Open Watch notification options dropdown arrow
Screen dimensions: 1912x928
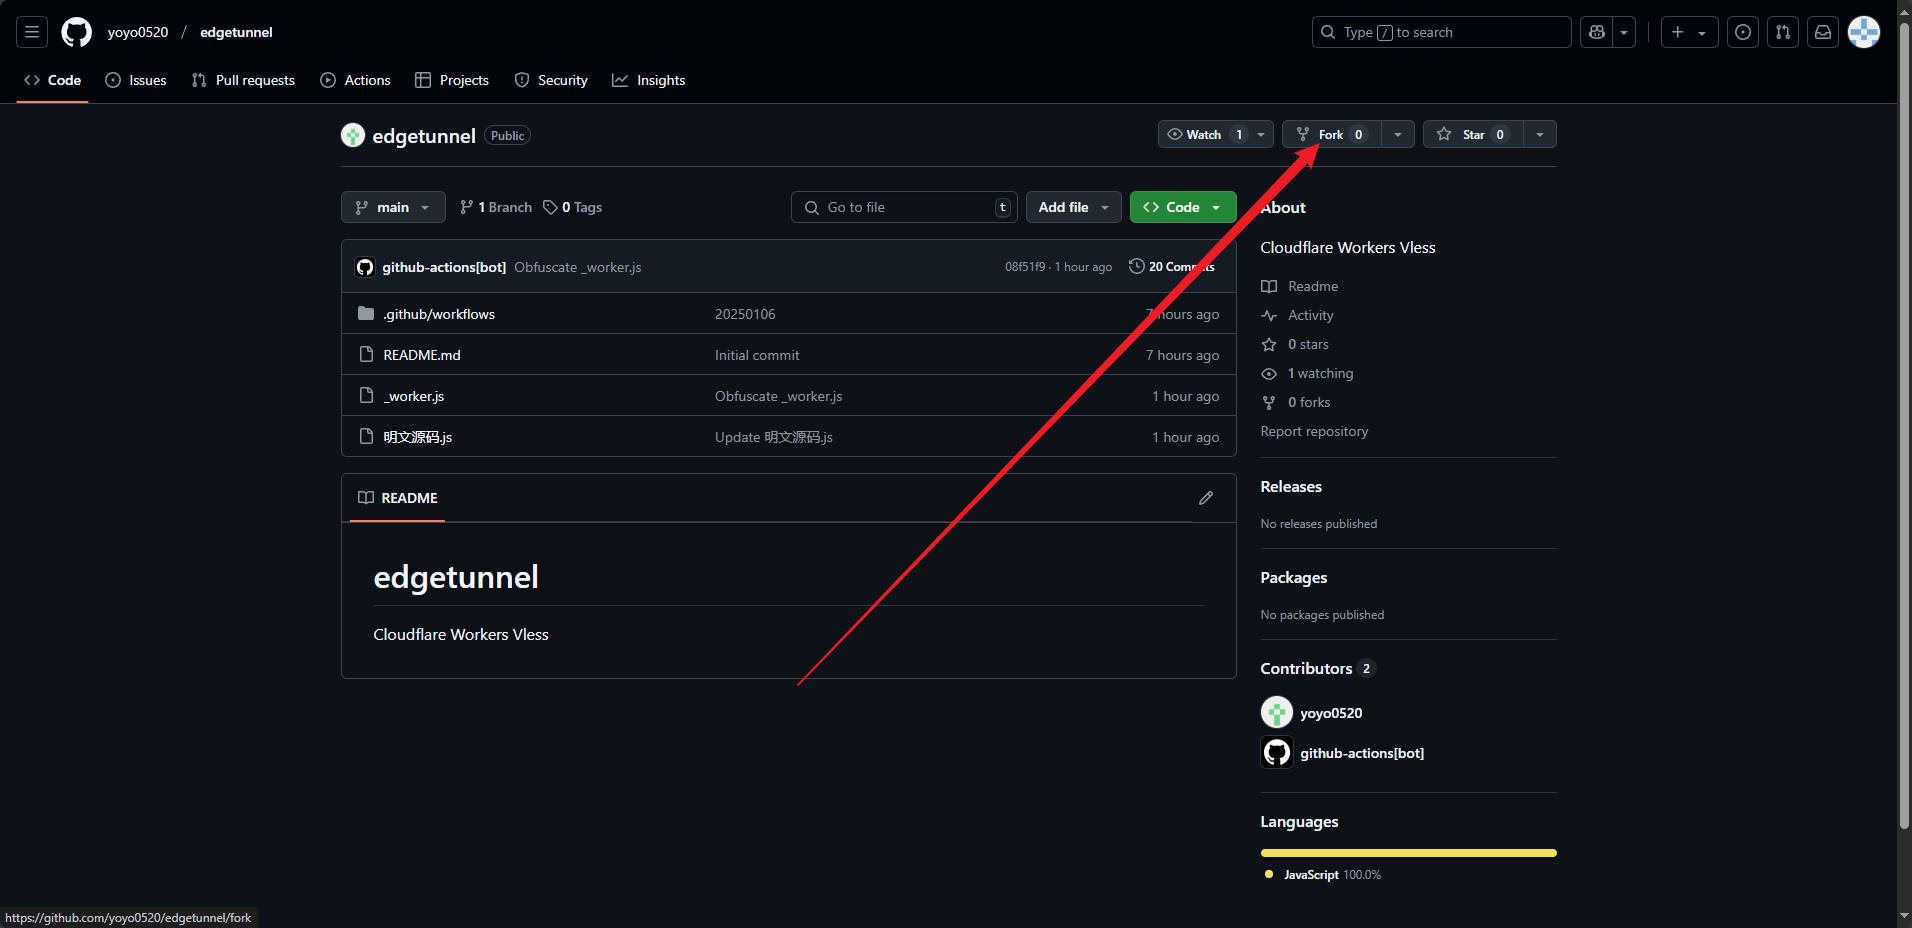pos(1261,134)
